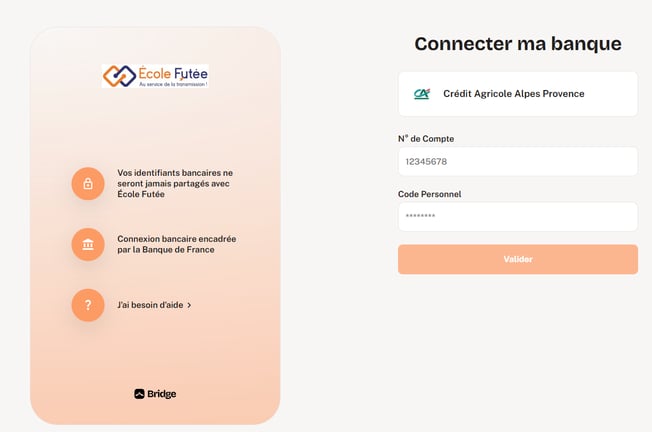Focus the Code Personnel password field
The height and width of the screenshot is (432, 652).
[x=518, y=217]
